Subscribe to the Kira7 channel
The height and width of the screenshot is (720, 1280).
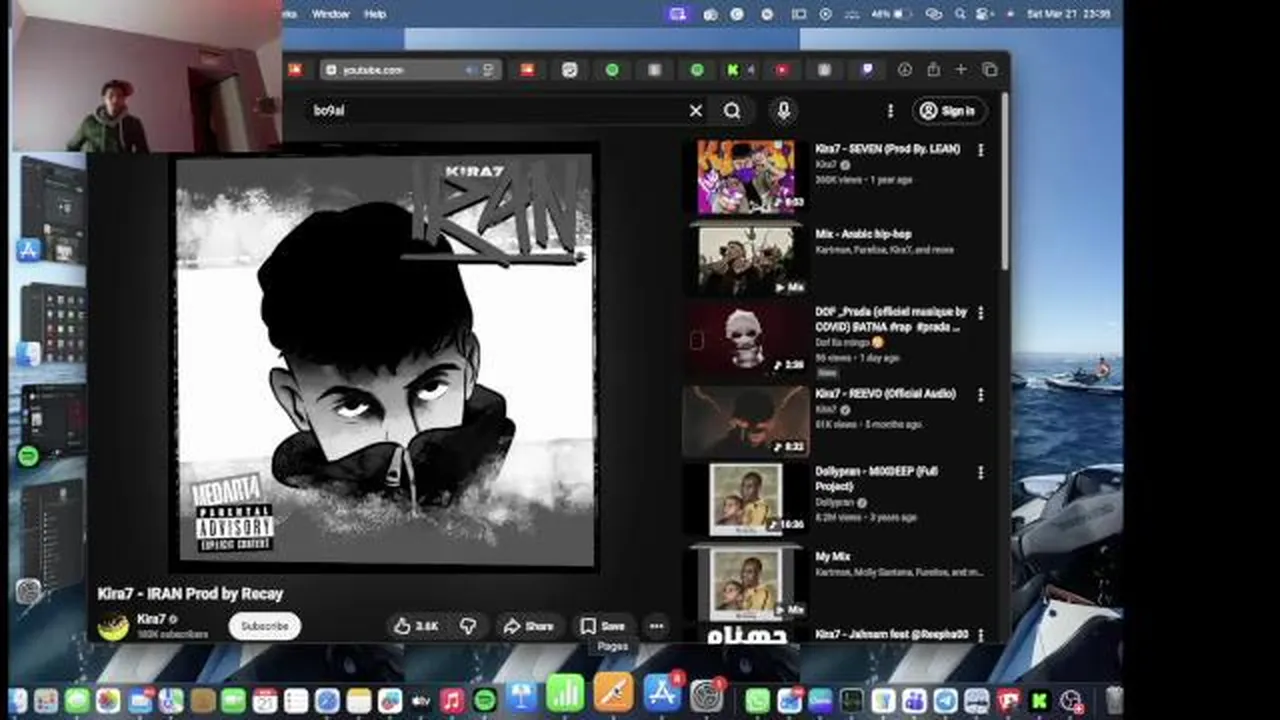point(264,626)
